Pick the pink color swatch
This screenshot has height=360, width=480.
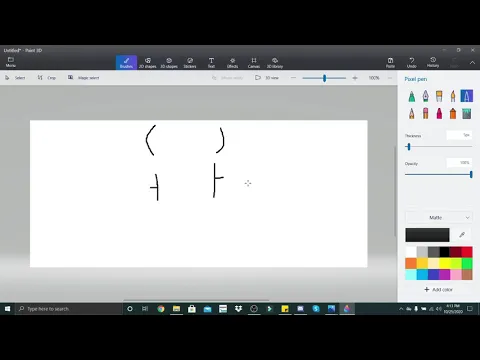pyautogui.click(x=456, y=274)
